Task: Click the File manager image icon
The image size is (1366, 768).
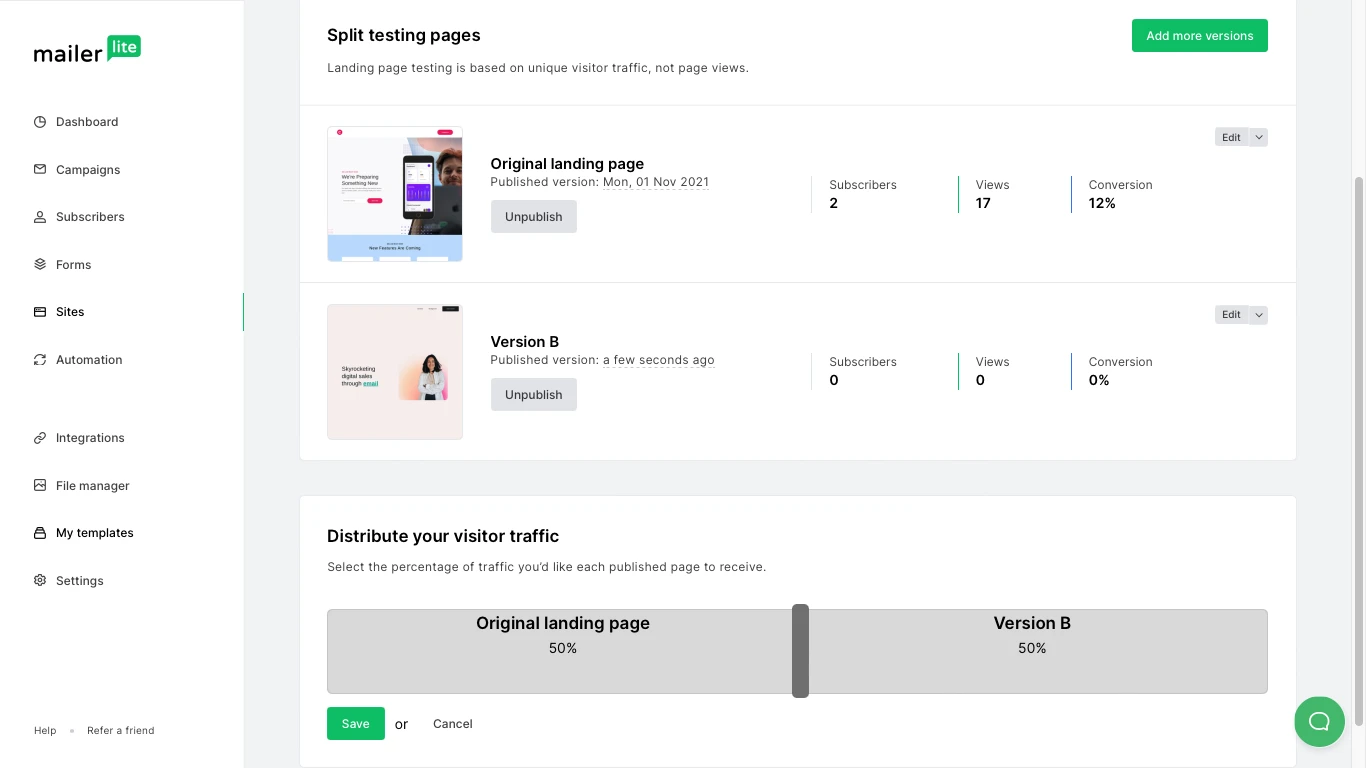Action: (x=40, y=486)
